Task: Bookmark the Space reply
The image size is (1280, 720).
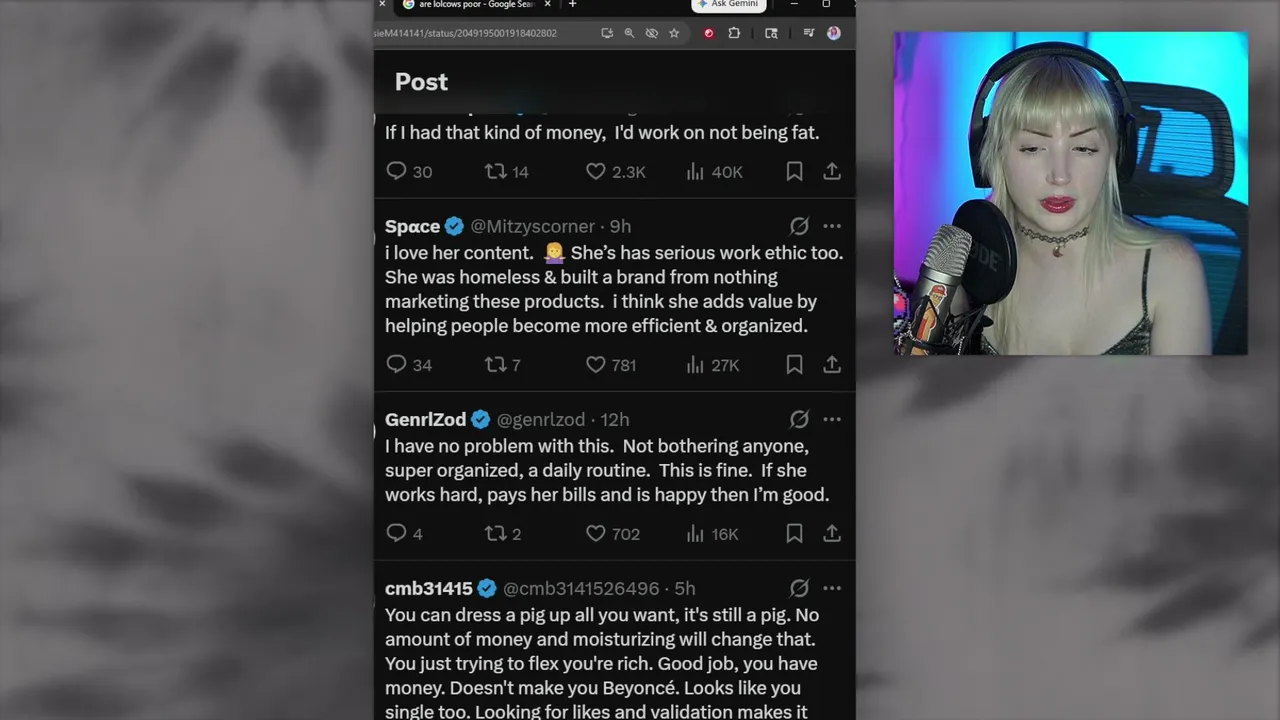Action: 794,365
